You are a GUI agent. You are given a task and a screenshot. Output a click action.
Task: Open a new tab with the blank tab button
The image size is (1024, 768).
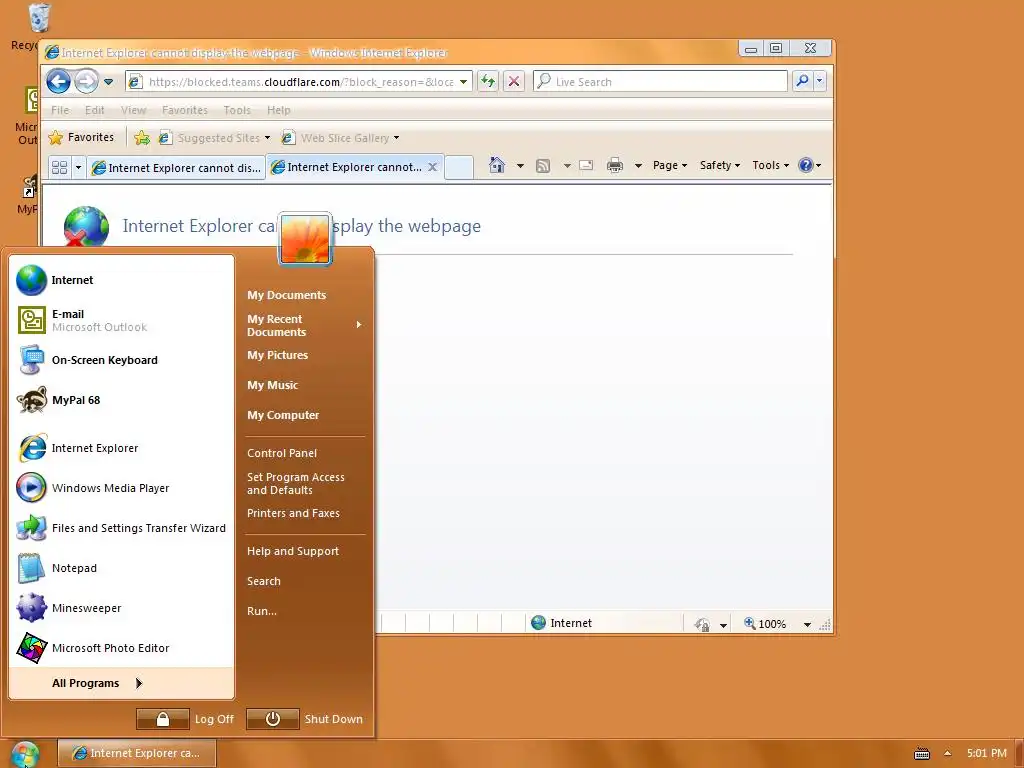459,167
